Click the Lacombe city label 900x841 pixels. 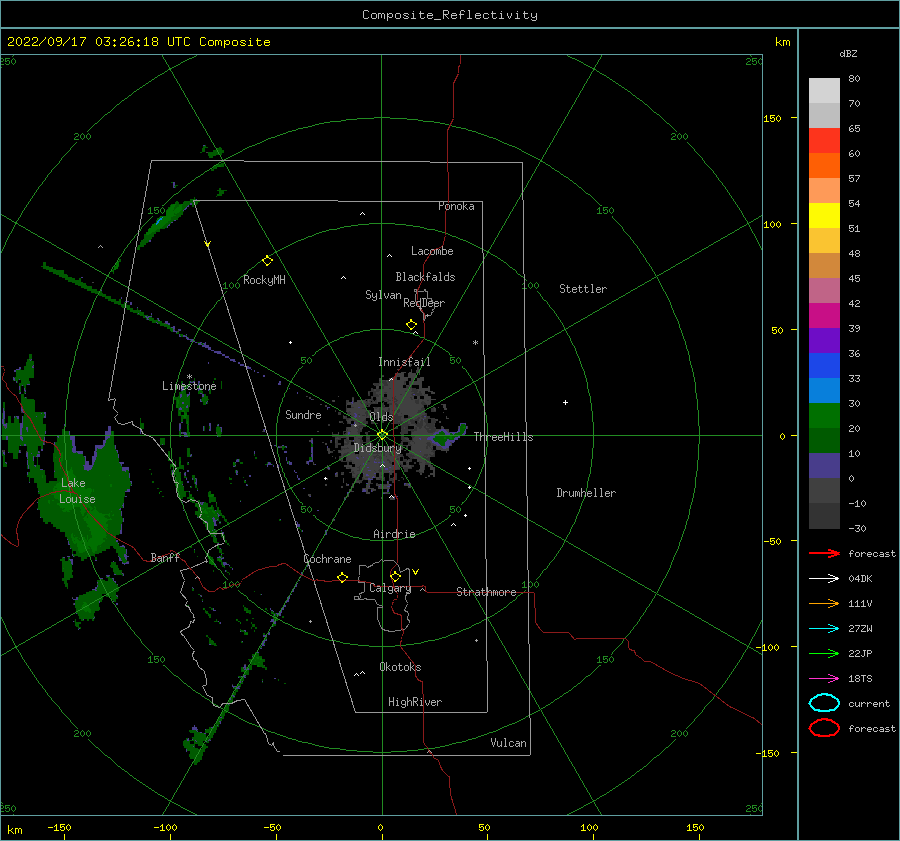(432, 251)
